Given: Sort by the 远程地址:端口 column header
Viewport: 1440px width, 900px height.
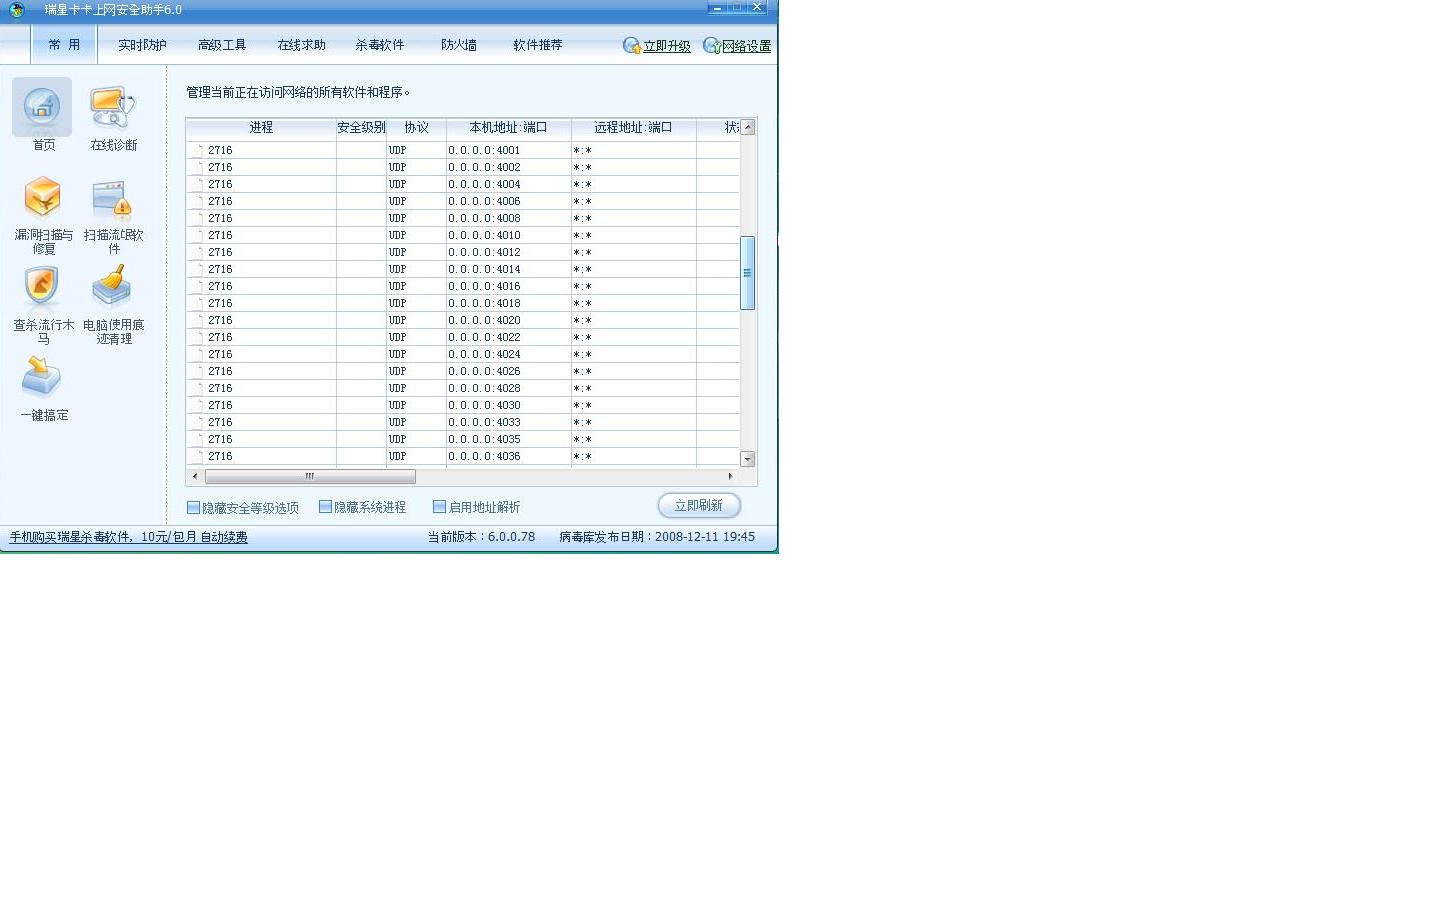Looking at the screenshot, I should point(633,128).
